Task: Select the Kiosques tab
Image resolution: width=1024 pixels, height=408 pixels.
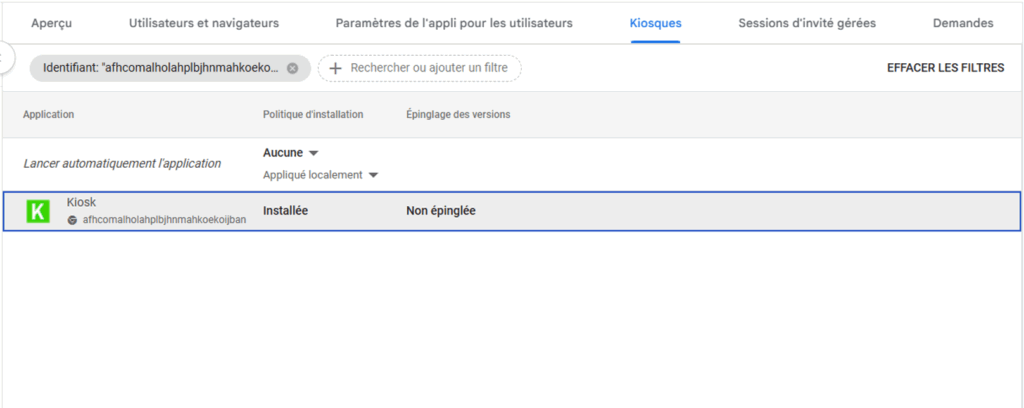Action: pyautogui.click(x=655, y=23)
